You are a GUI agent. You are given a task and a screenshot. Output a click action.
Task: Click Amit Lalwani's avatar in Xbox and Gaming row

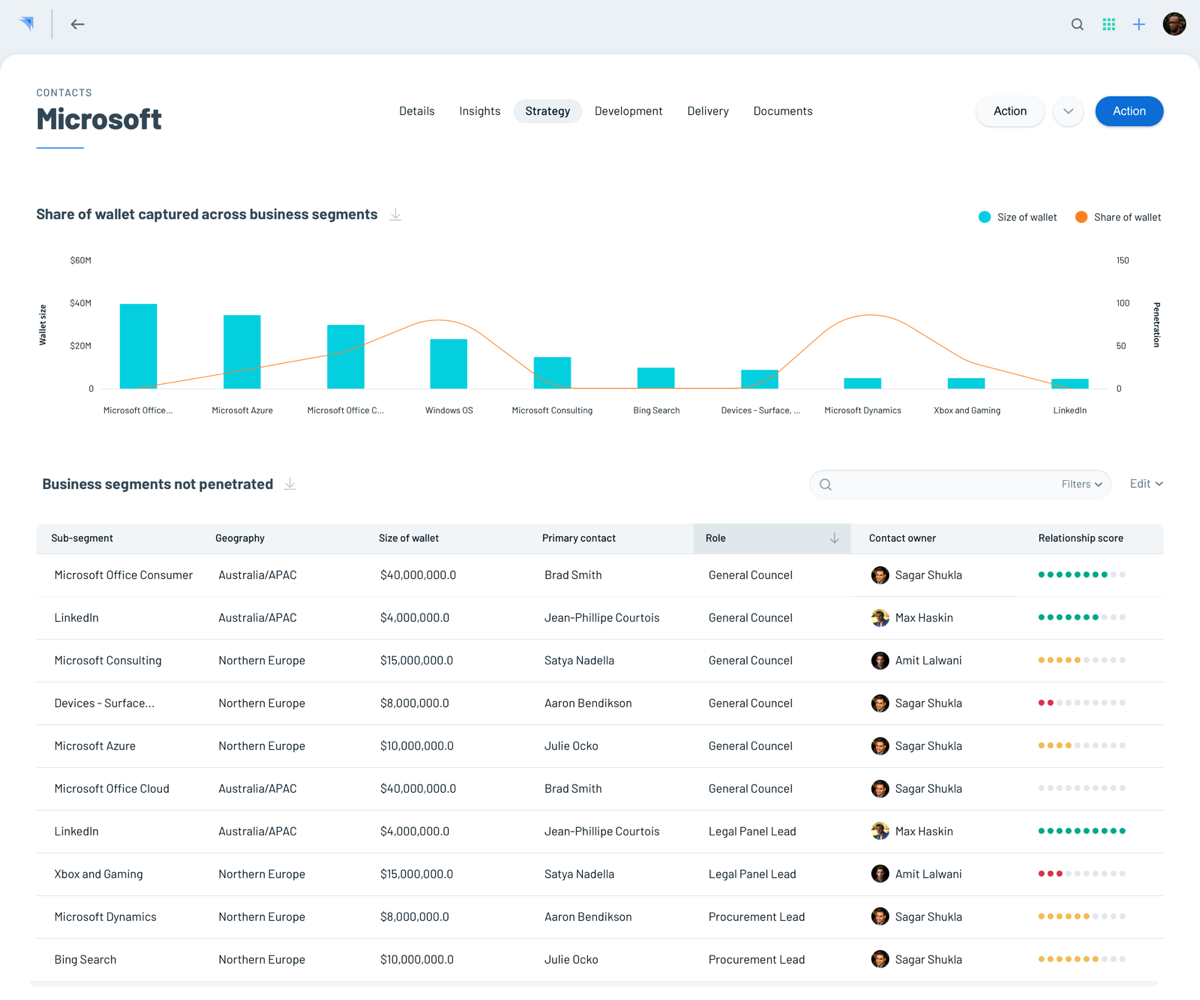click(880, 874)
